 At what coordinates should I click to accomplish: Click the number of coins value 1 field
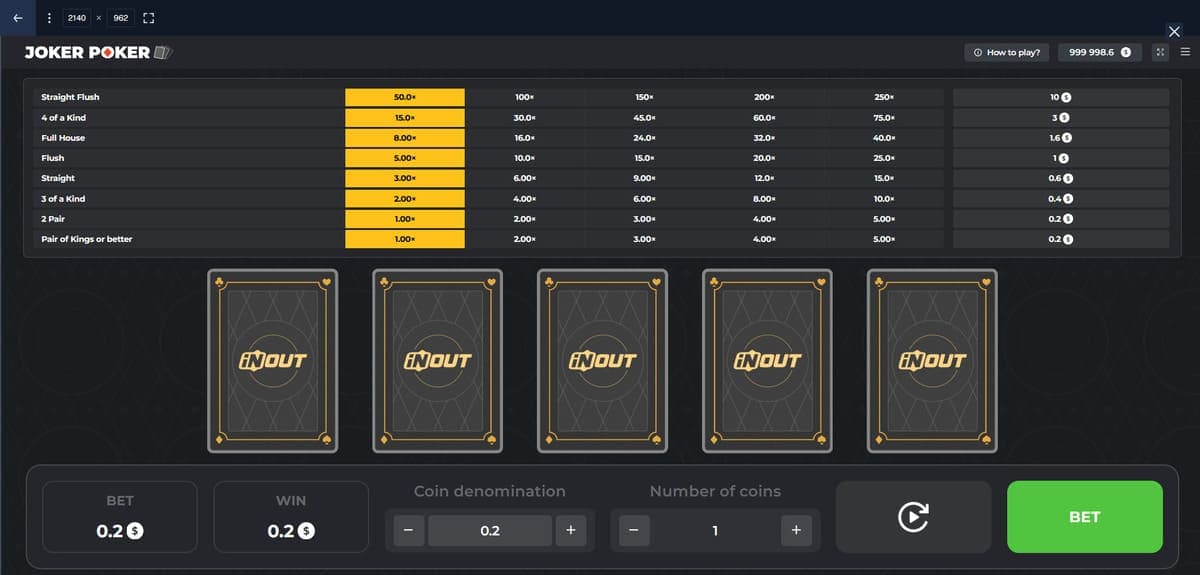pos(715,531)
